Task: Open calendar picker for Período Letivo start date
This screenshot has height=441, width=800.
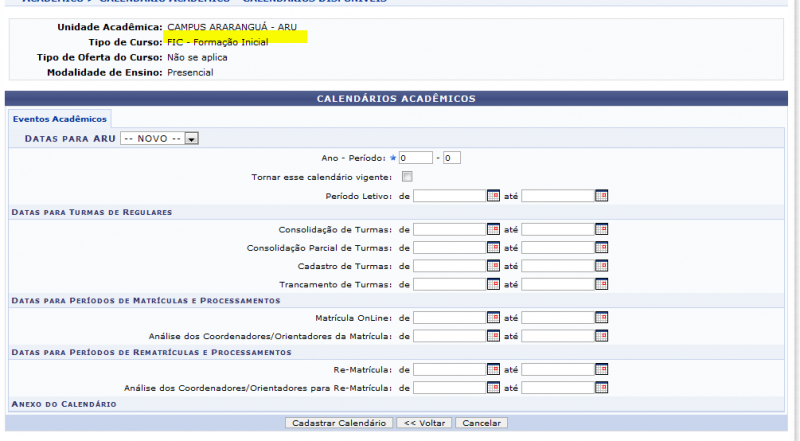Action: point(493,196)
